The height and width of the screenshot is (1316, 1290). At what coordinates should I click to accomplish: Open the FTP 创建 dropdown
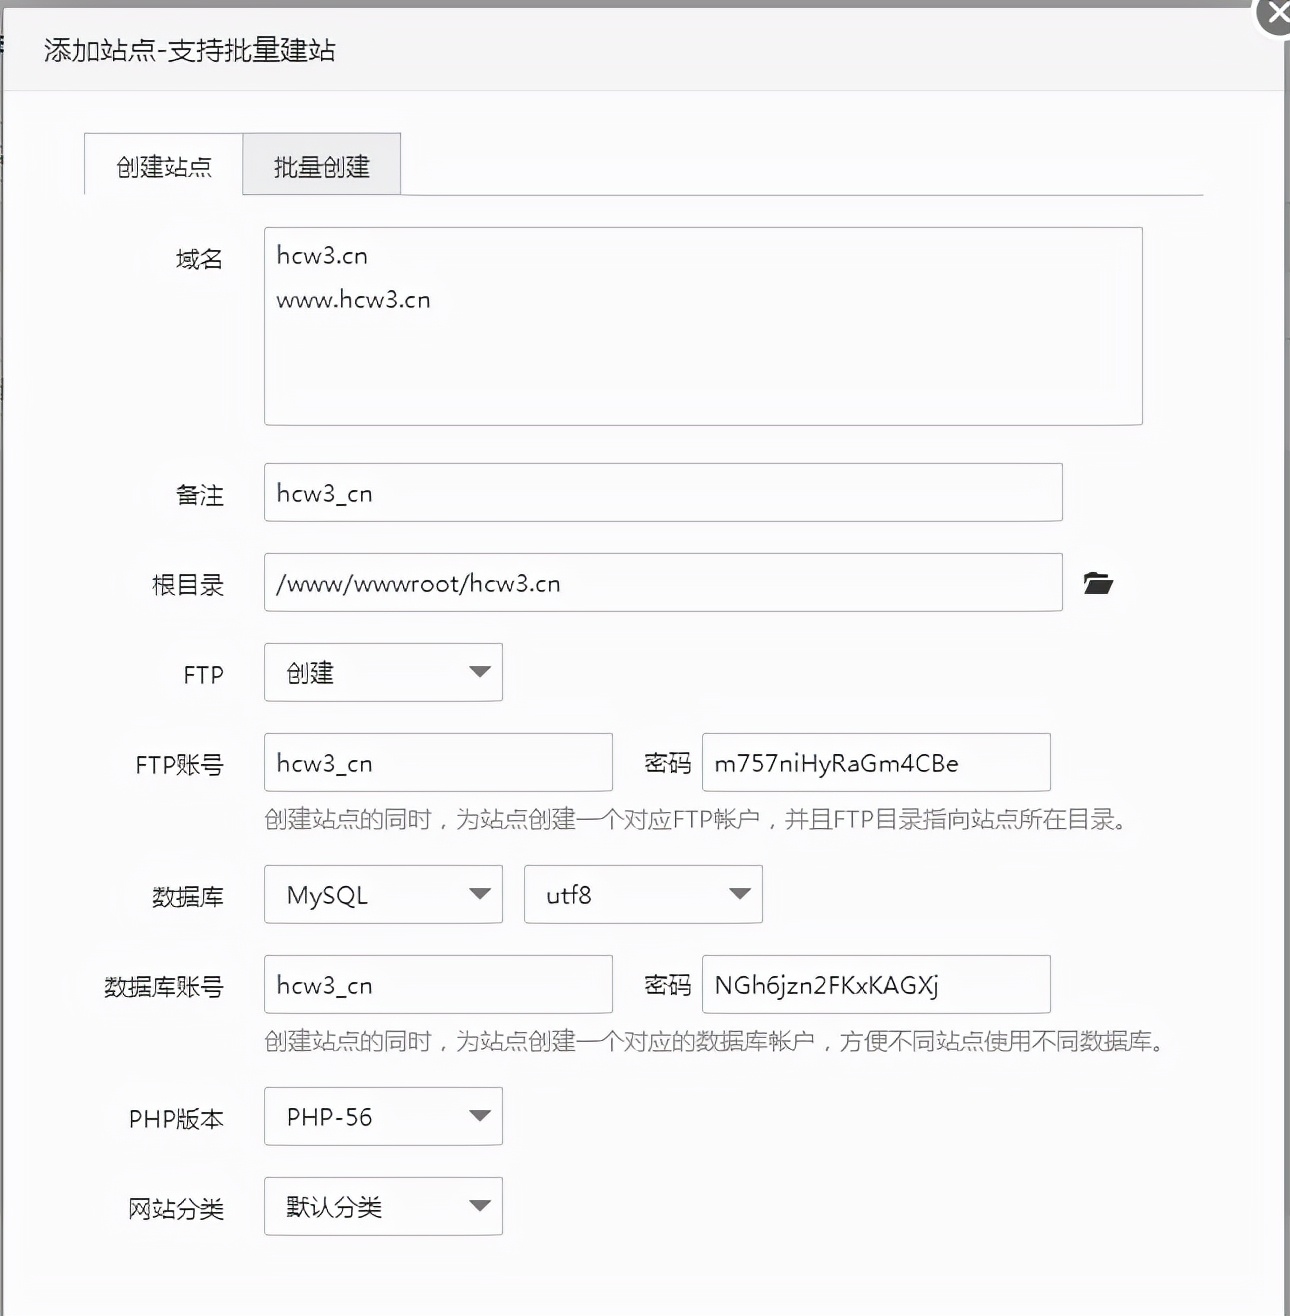point(383,672)
